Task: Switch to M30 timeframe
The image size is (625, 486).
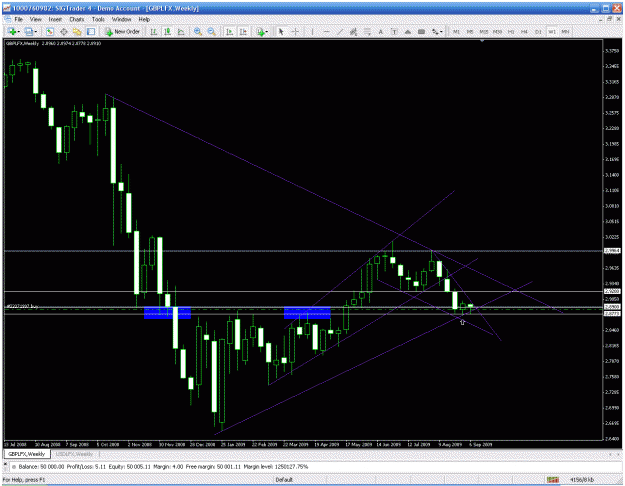Action: tap(497, 31)
